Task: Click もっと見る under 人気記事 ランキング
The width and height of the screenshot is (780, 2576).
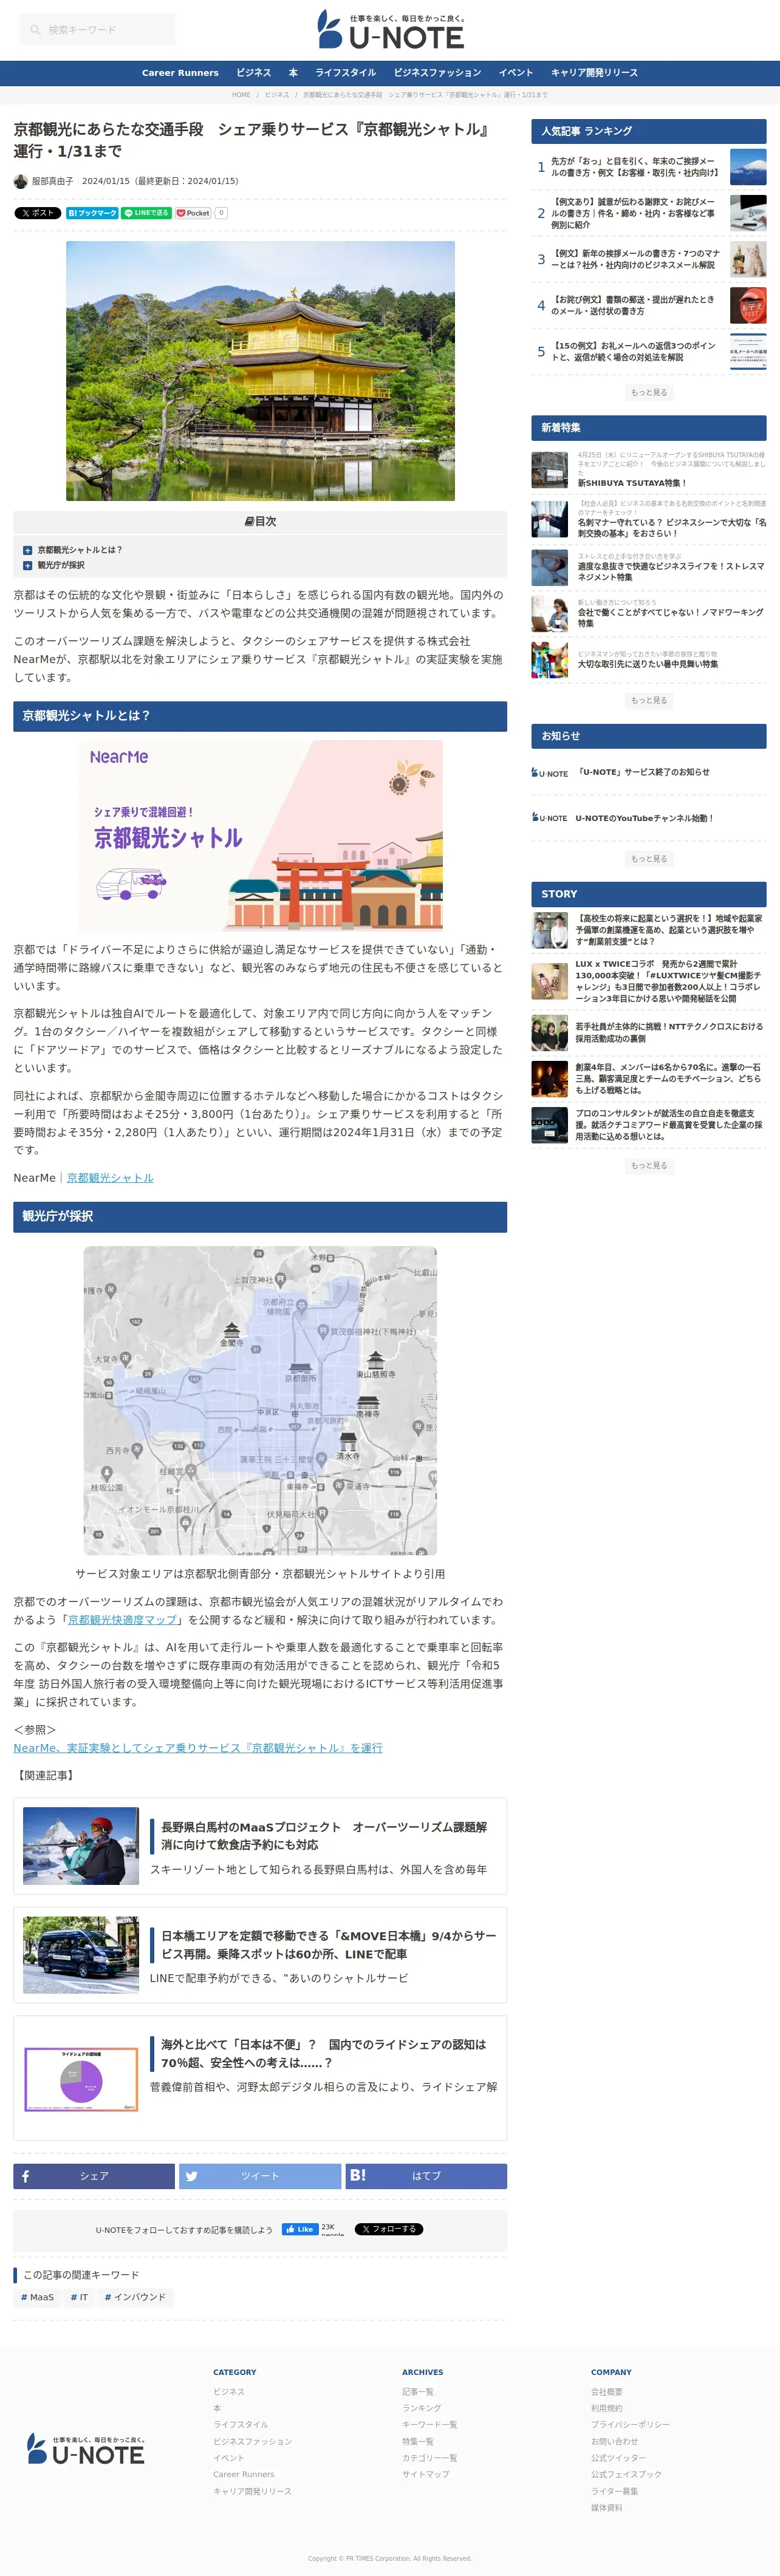Action: (x=649, y=393)
